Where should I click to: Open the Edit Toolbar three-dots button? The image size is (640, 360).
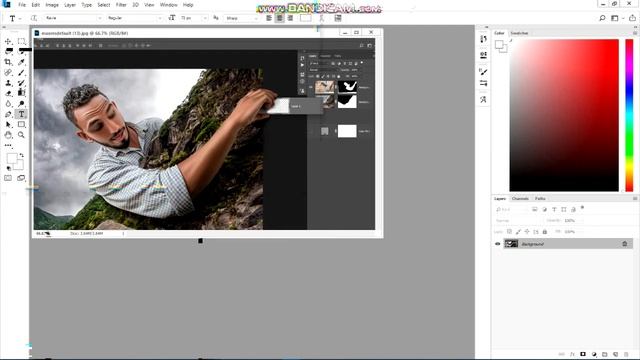(x=8, y=145)
